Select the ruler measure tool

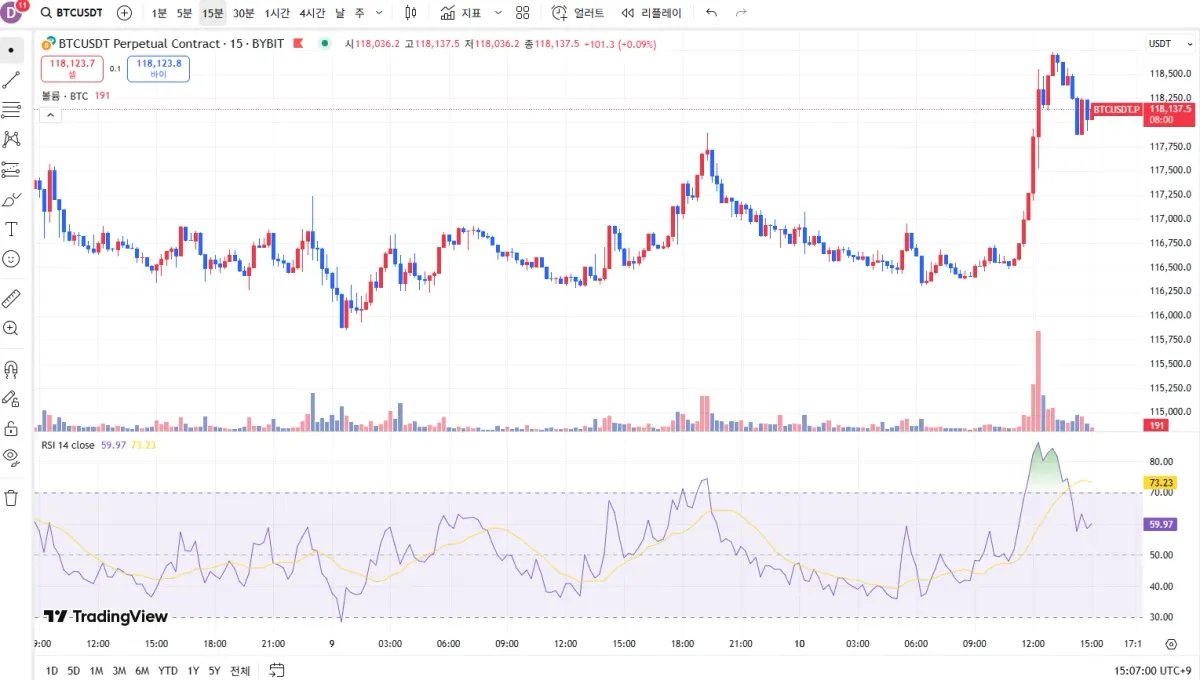click(x=11, y=298)
